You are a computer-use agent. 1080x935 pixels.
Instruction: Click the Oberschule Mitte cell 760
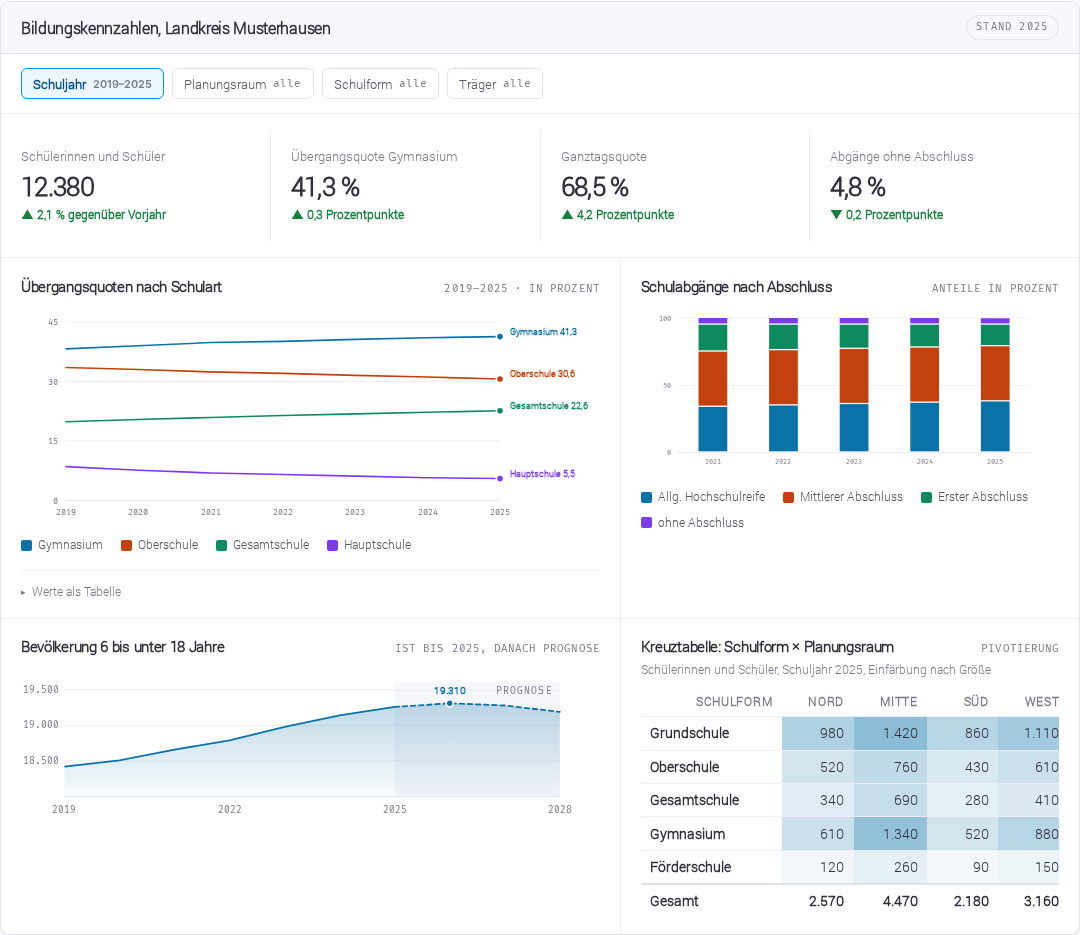[890, 767]
